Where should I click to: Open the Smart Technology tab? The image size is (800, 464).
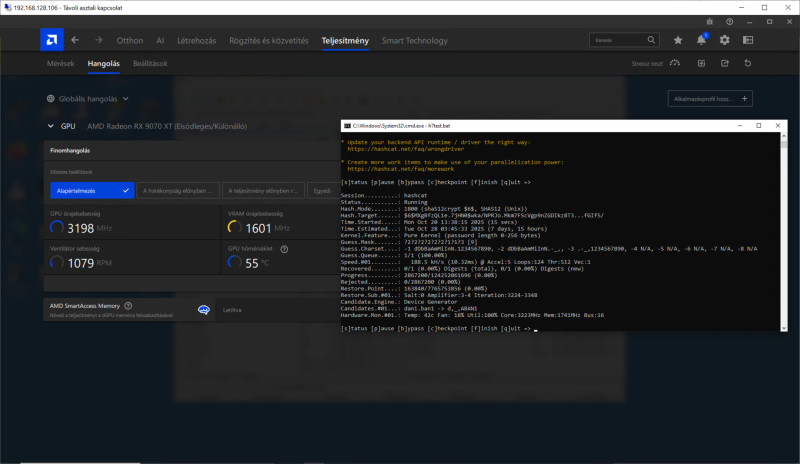[x=414, y=40]
